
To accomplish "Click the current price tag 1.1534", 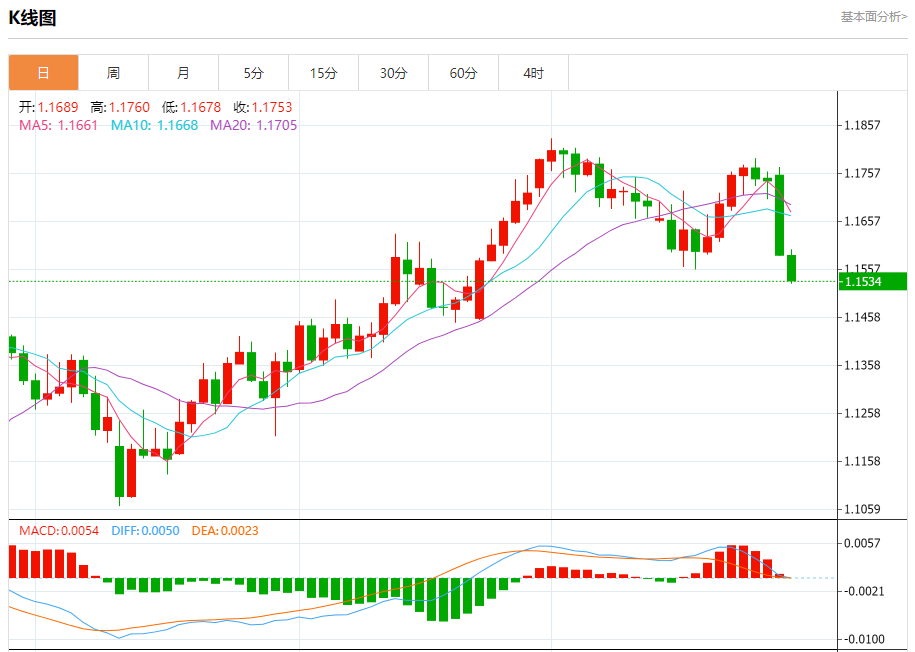I will coord(863,282).
